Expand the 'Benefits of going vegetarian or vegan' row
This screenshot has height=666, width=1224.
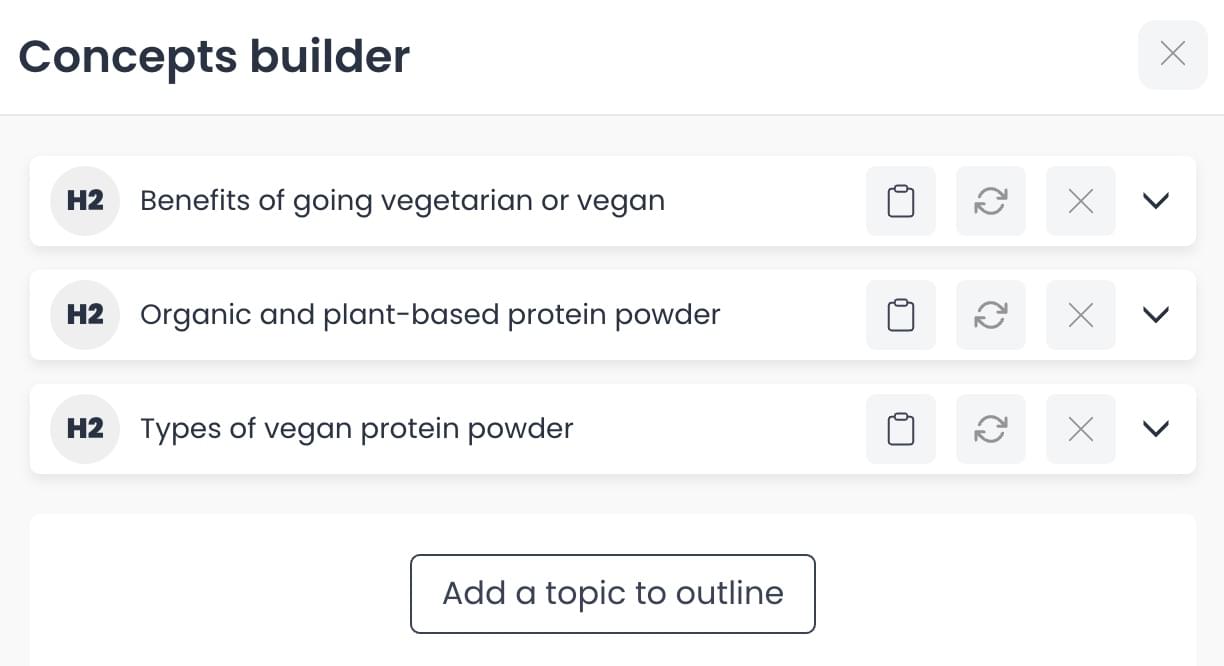click(1155, 201)
